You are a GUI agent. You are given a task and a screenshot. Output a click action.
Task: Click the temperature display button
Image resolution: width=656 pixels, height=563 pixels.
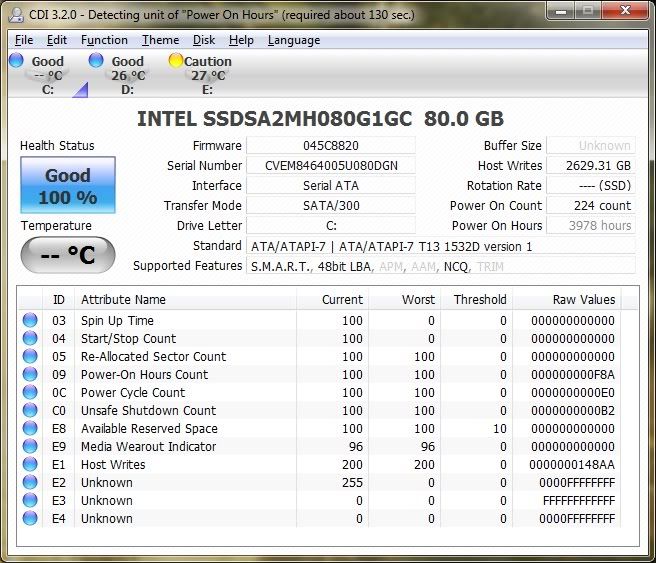pos(68,255)
